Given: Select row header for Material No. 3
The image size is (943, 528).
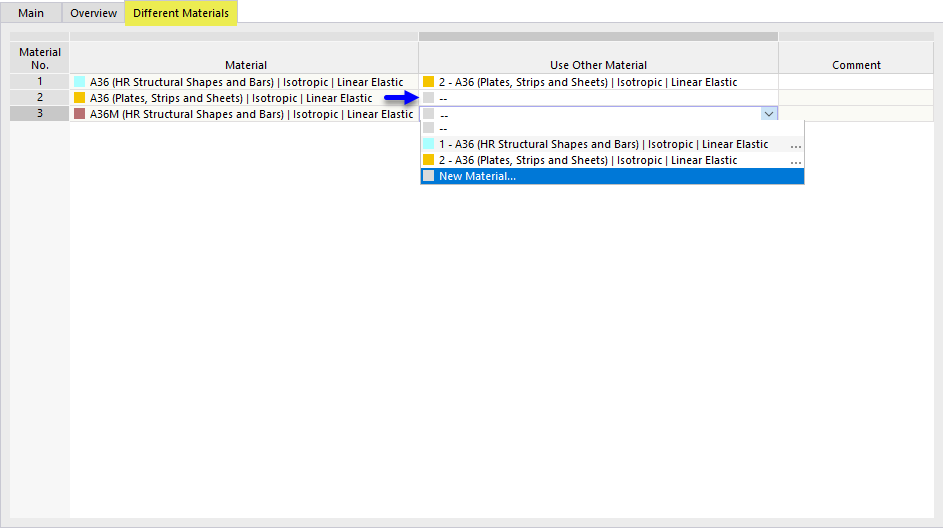Looking at the screenshot, I should click(40, 113).
